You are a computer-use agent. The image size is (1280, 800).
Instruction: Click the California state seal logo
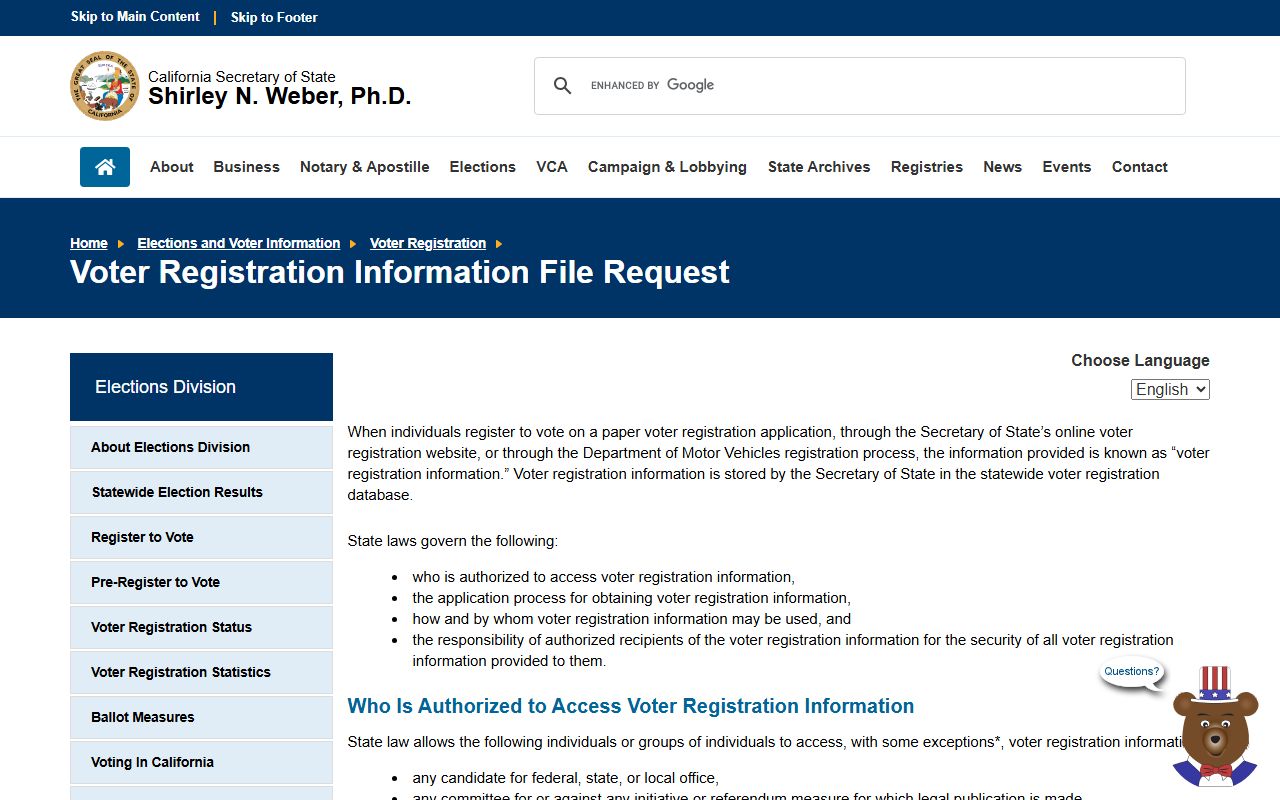point(104,86)
